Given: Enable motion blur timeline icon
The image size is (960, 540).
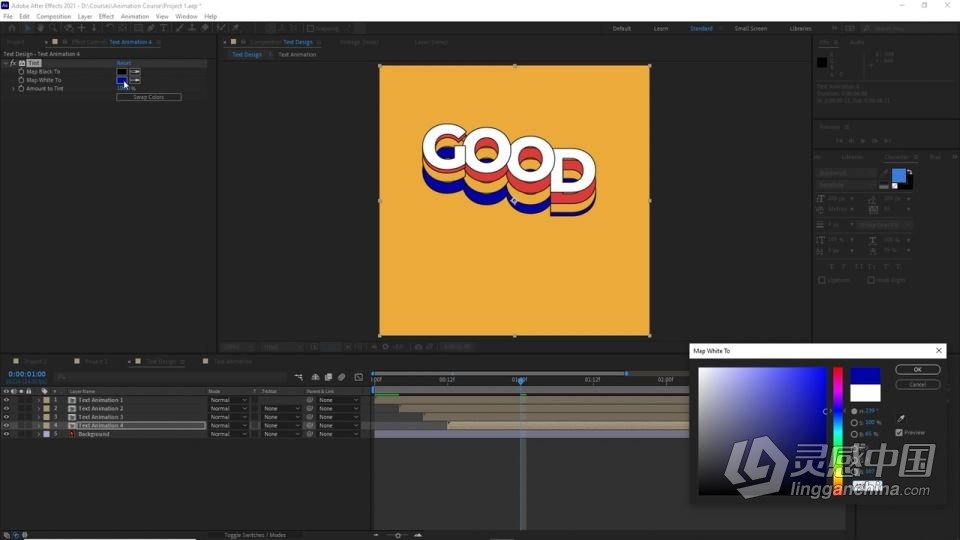Looking at the screenshot, I should [342, 377].
